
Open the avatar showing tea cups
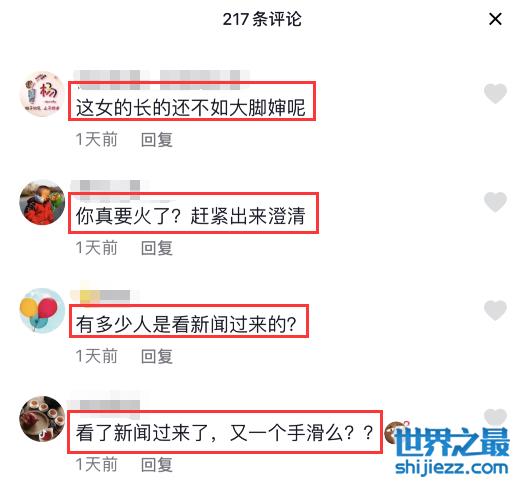[42, 419]
